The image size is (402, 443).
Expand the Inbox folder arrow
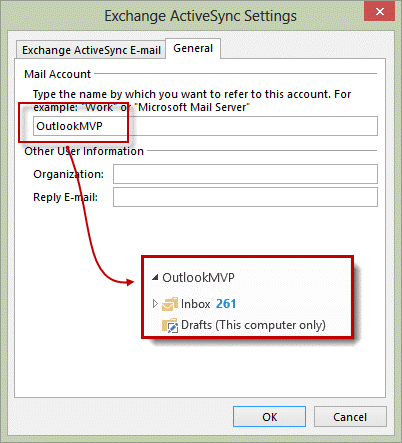pyautogui.click(x=155, y=304)
